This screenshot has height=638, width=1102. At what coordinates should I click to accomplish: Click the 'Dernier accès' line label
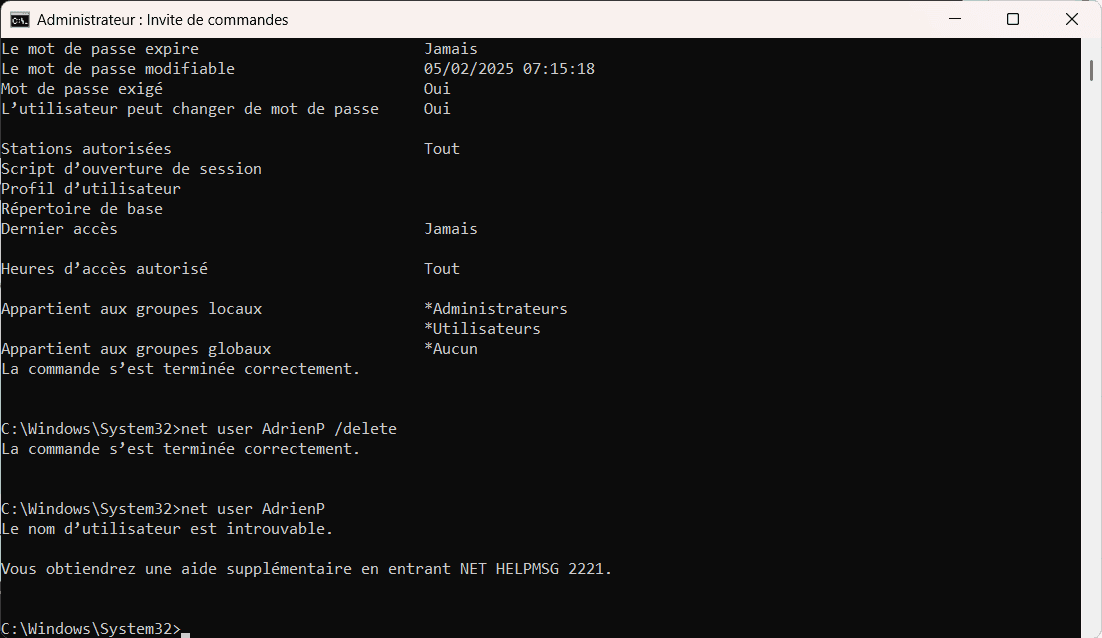(60, 229)
